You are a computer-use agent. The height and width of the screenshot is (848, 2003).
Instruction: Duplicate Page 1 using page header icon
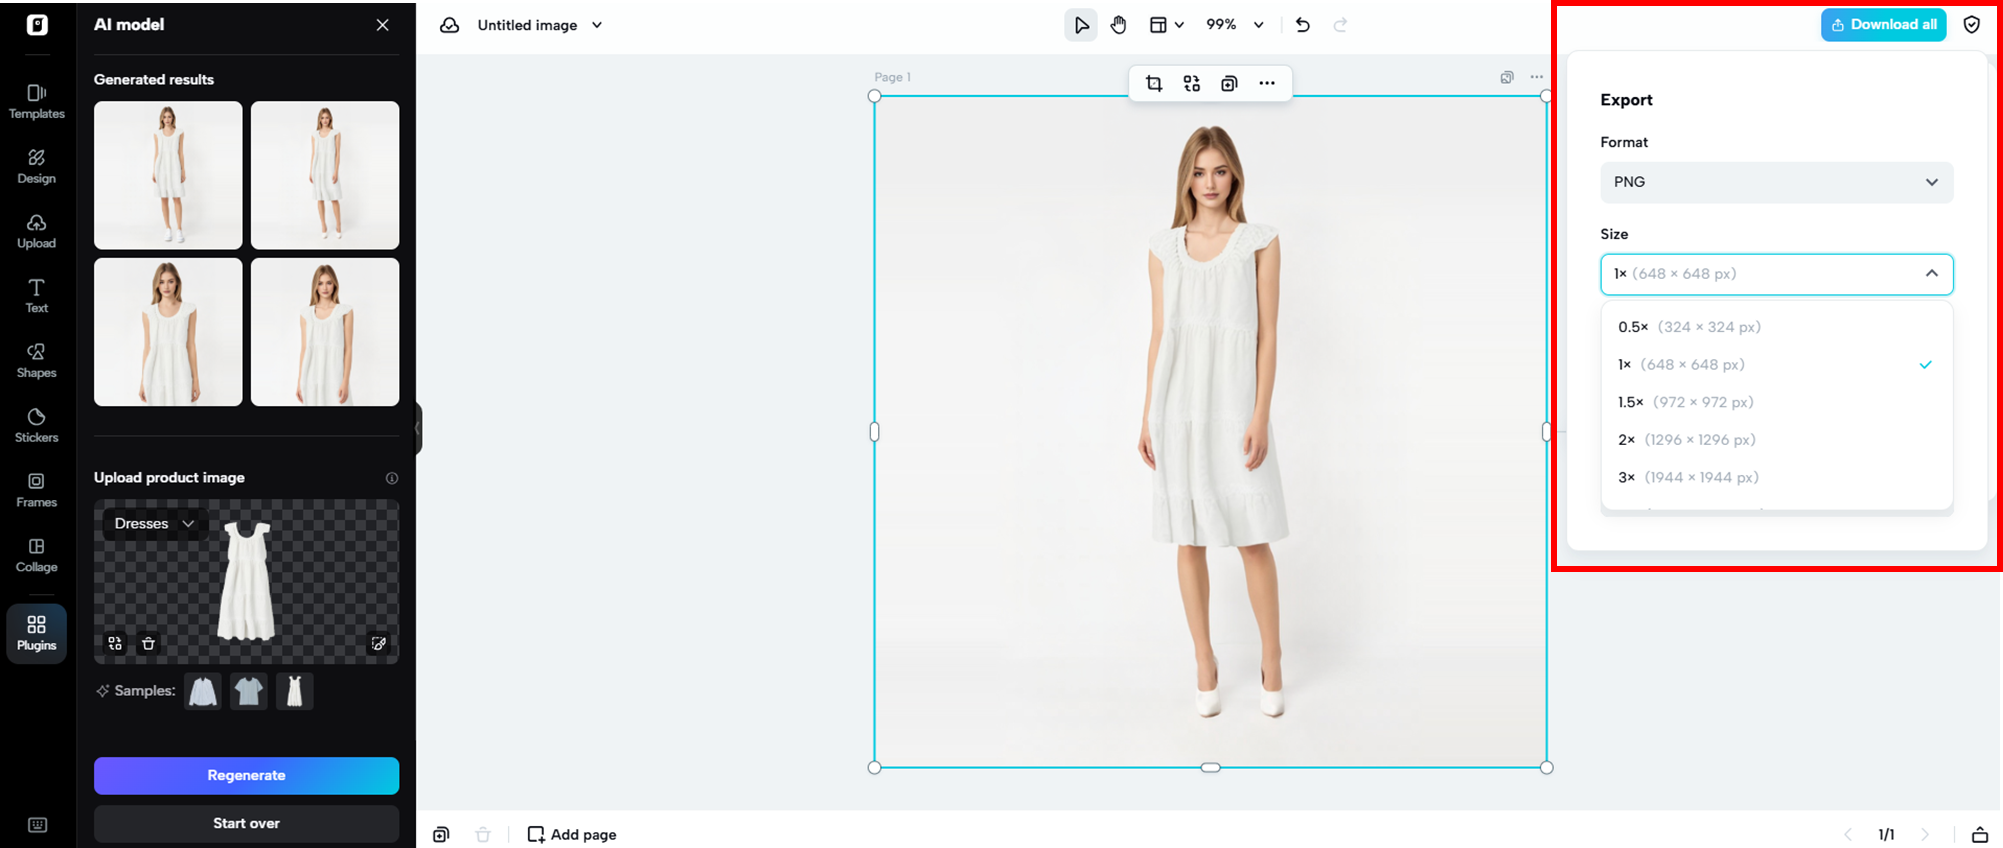(x=1507, y=77)
